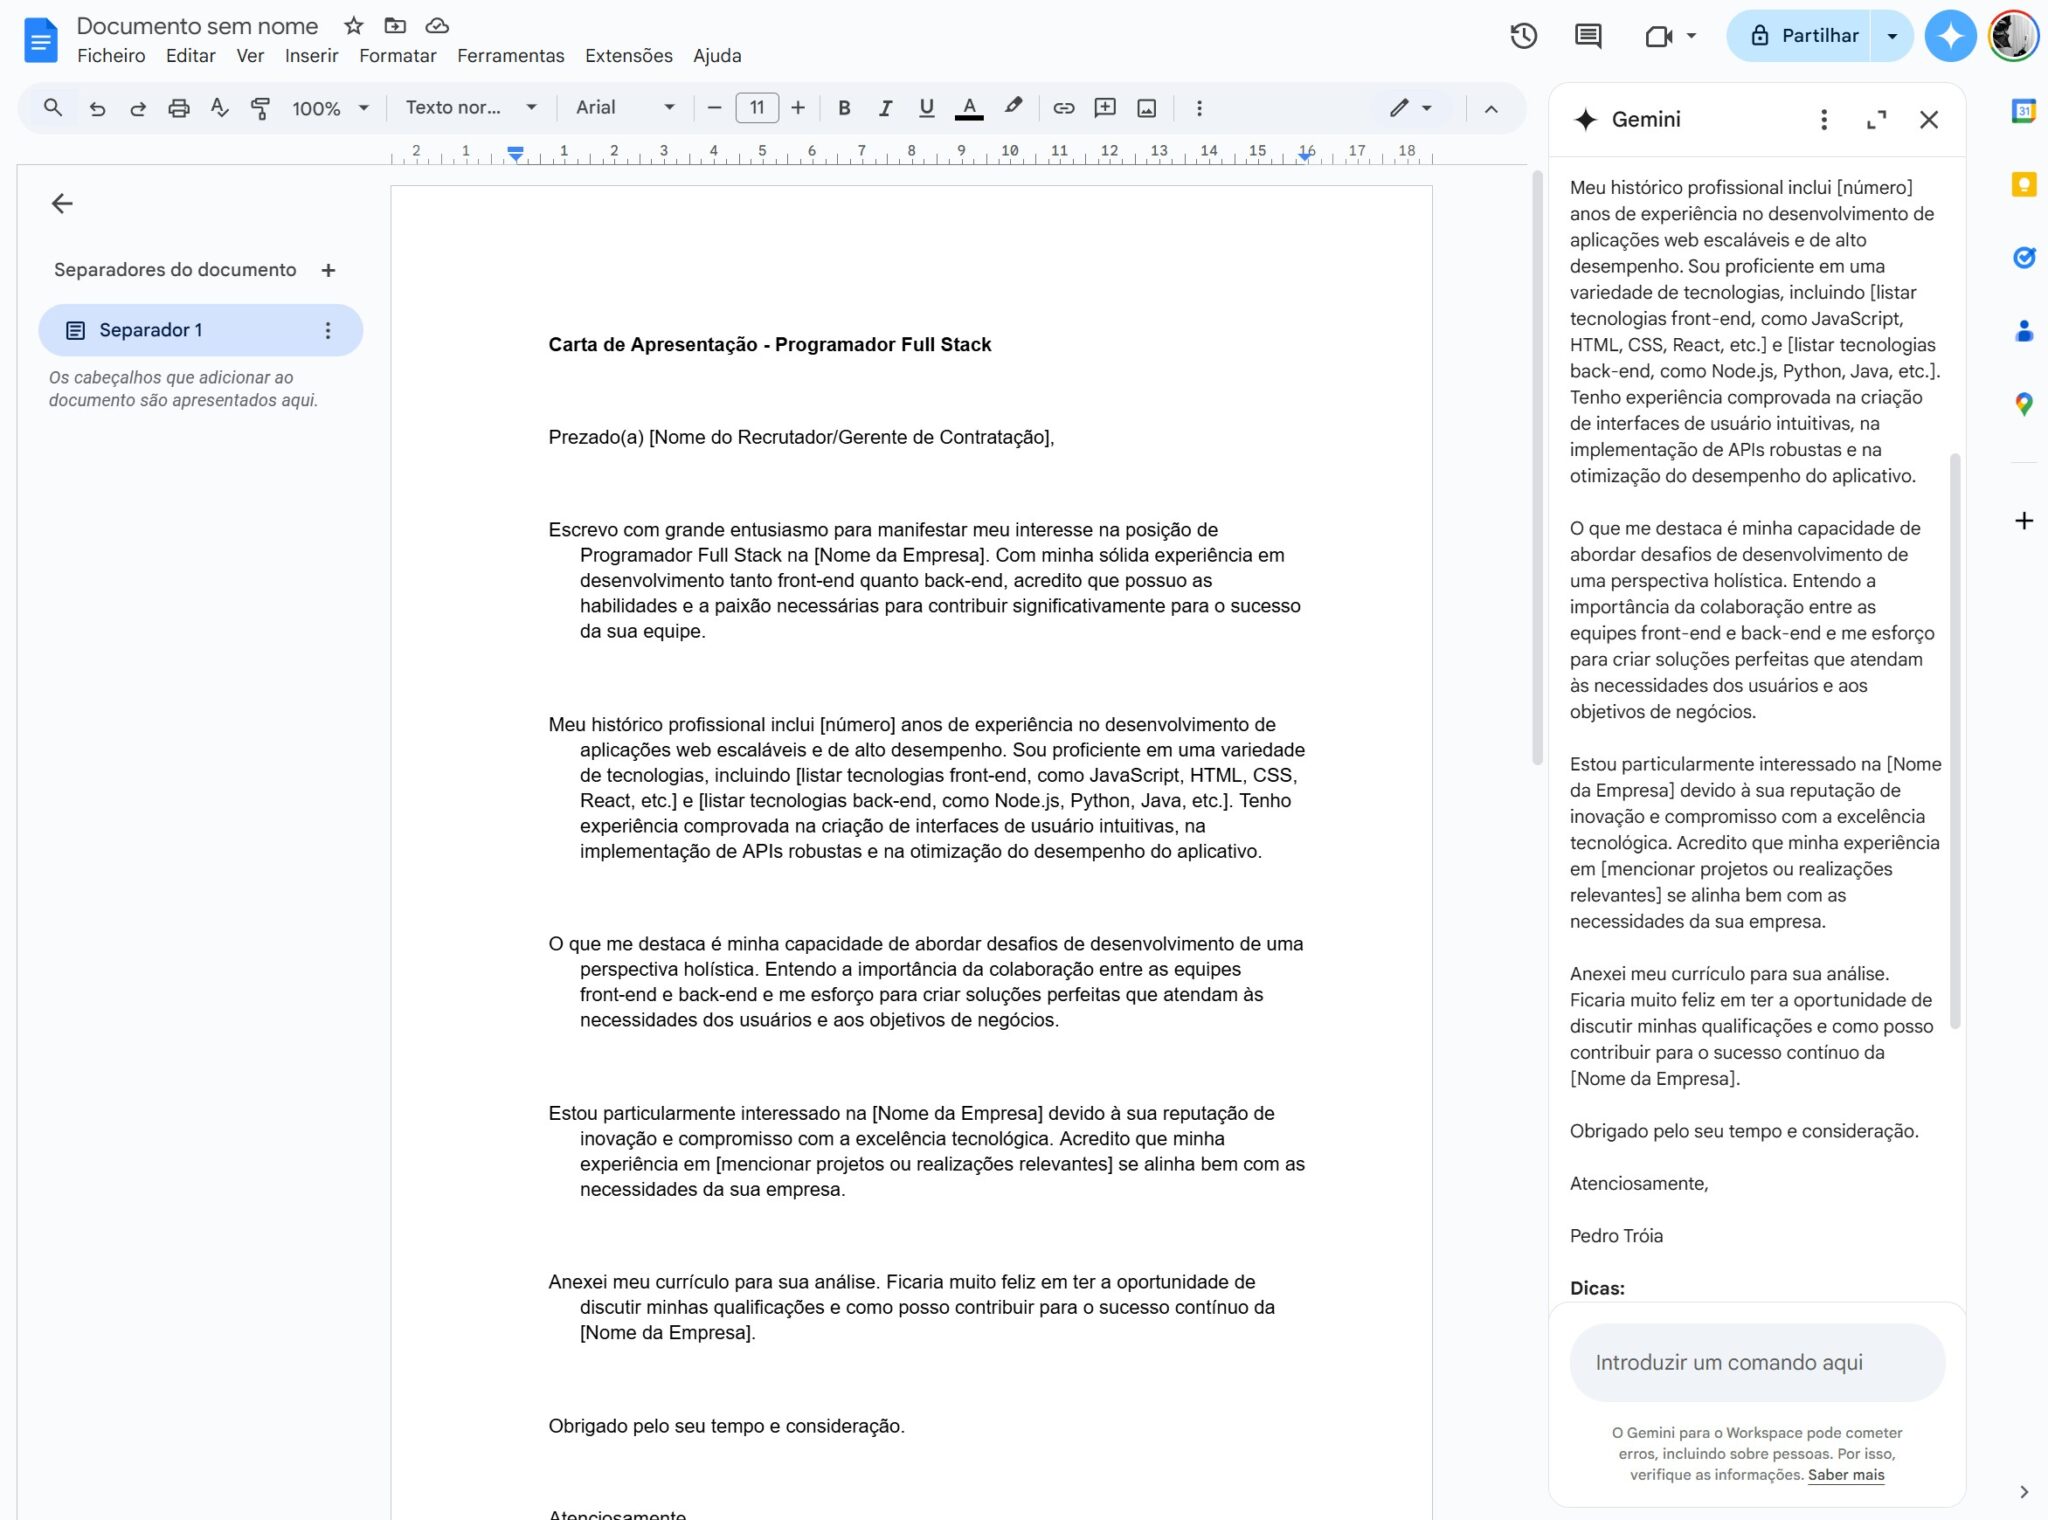Open Contacts side panel
This screenshot has width=2048, height=1520.
[x=2024, y=331]
